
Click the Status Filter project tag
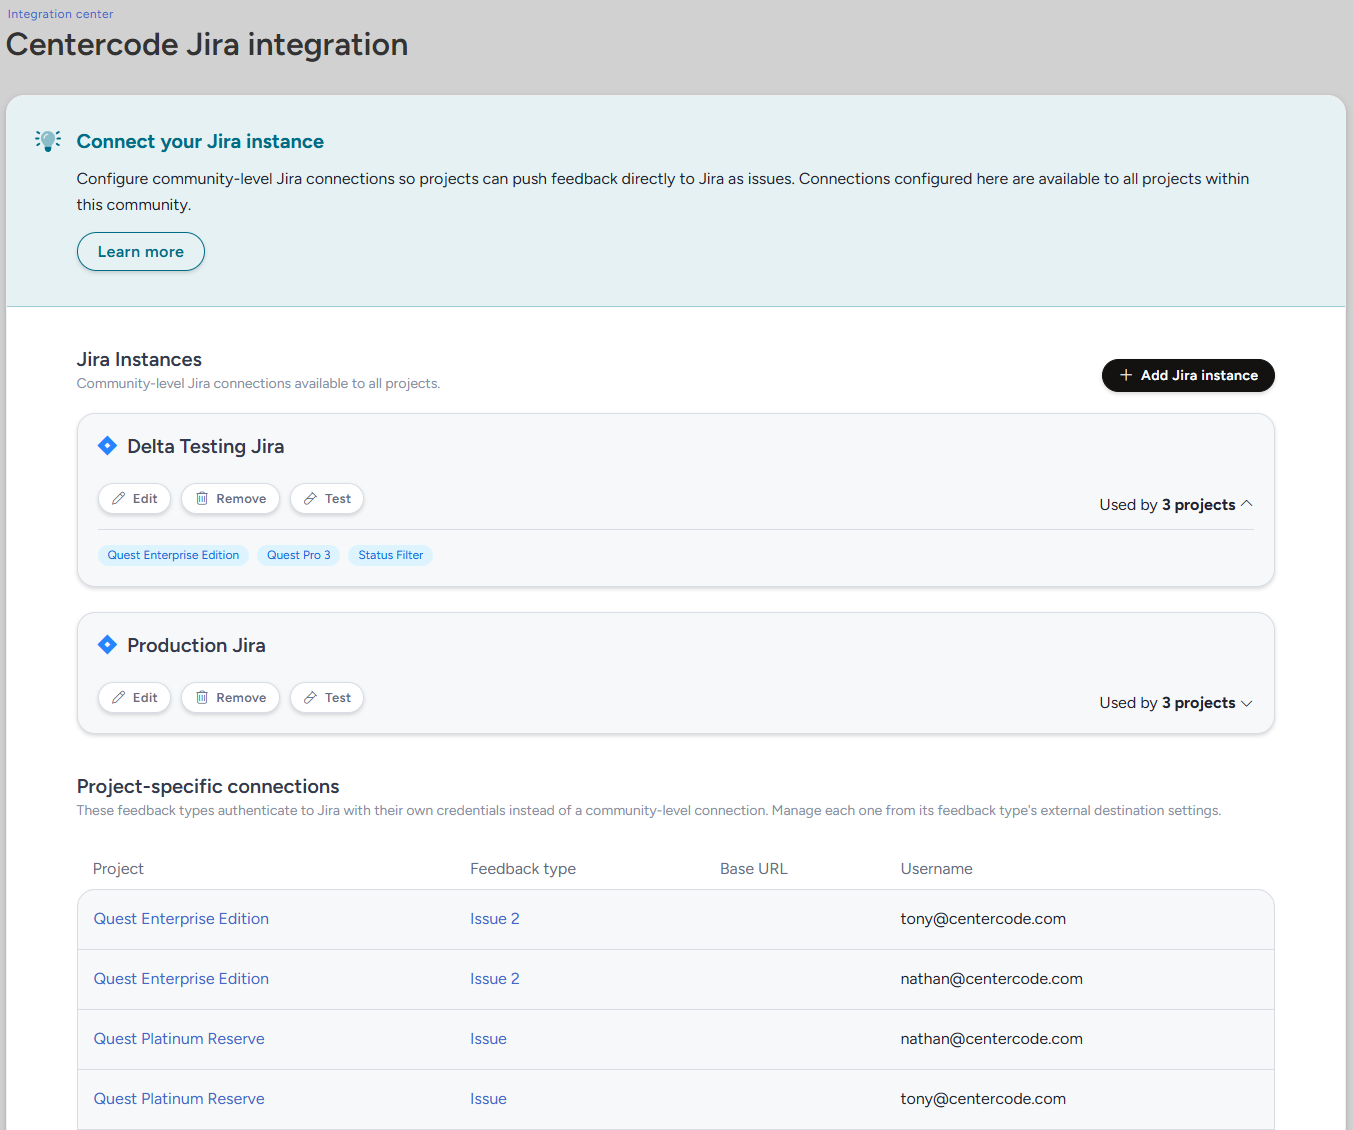pos(391,555)
